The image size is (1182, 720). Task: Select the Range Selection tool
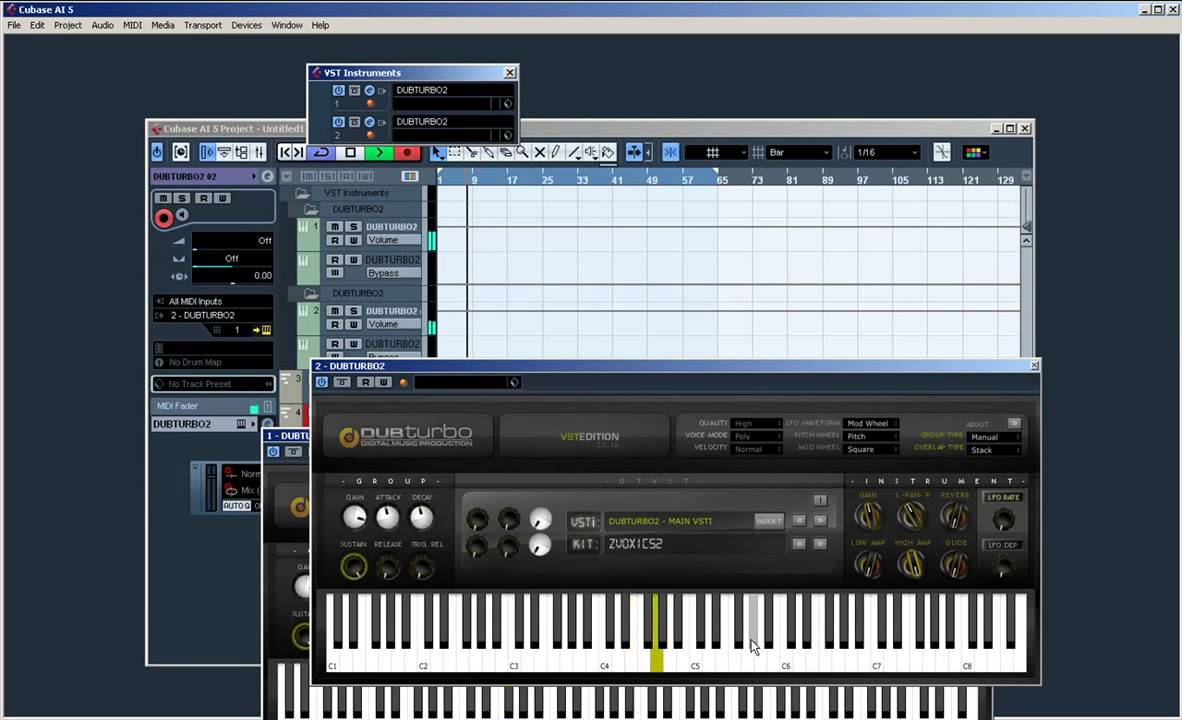pos(455,152)
